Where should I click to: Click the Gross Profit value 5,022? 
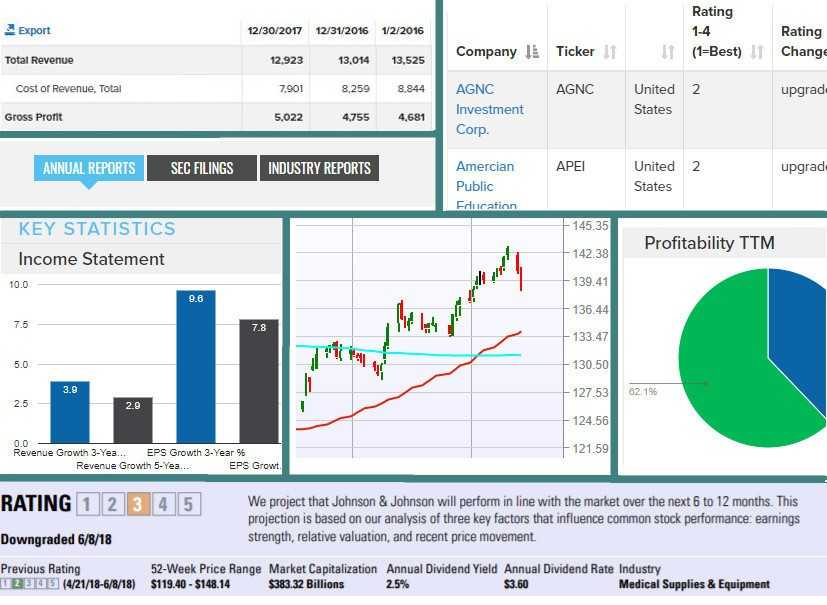(289, 117)
